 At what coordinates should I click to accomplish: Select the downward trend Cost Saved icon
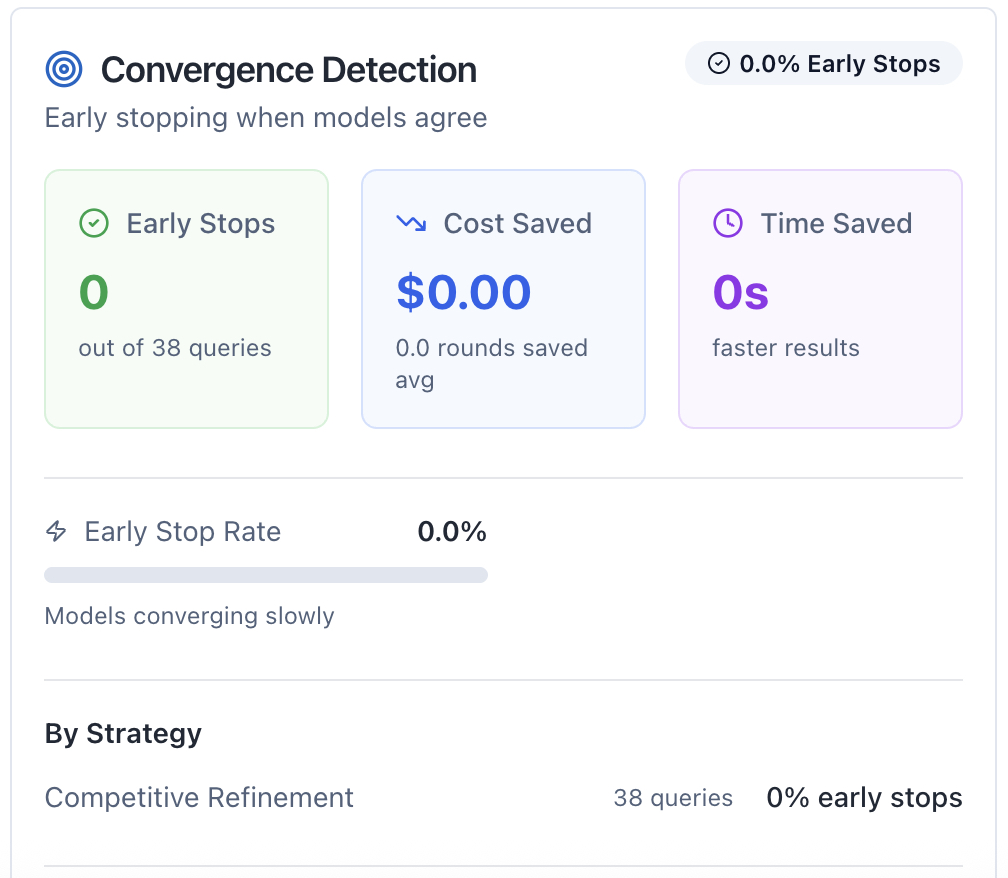click(412, 223)
